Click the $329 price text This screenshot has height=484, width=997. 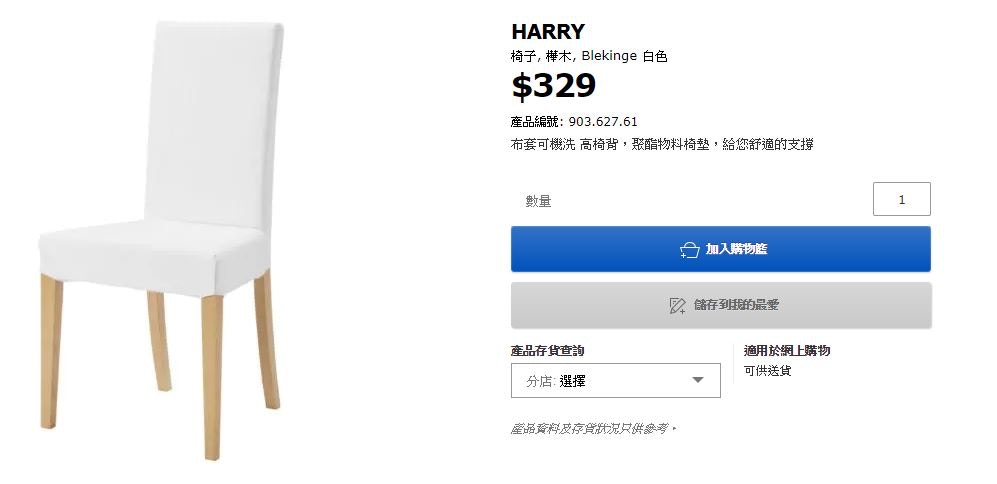coord(554,85)
